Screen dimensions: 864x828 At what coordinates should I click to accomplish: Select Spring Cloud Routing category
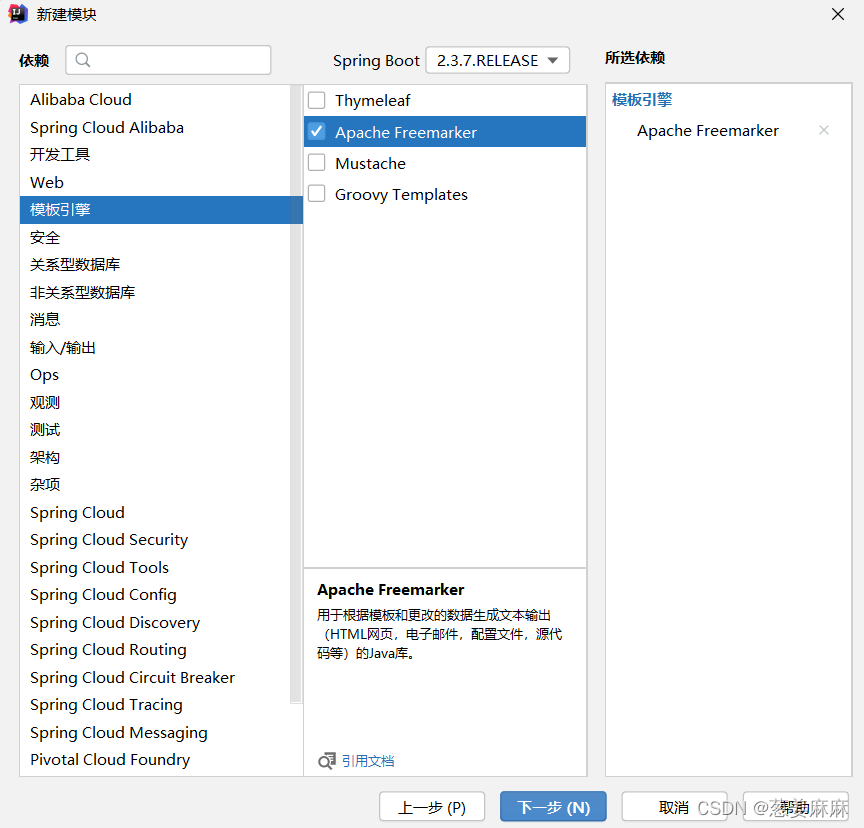click(155, 650)
